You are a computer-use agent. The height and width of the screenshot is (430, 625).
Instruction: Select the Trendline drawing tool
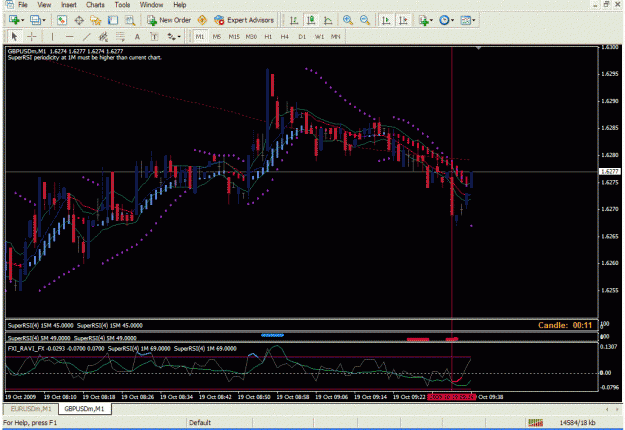[x=86, y=37]
